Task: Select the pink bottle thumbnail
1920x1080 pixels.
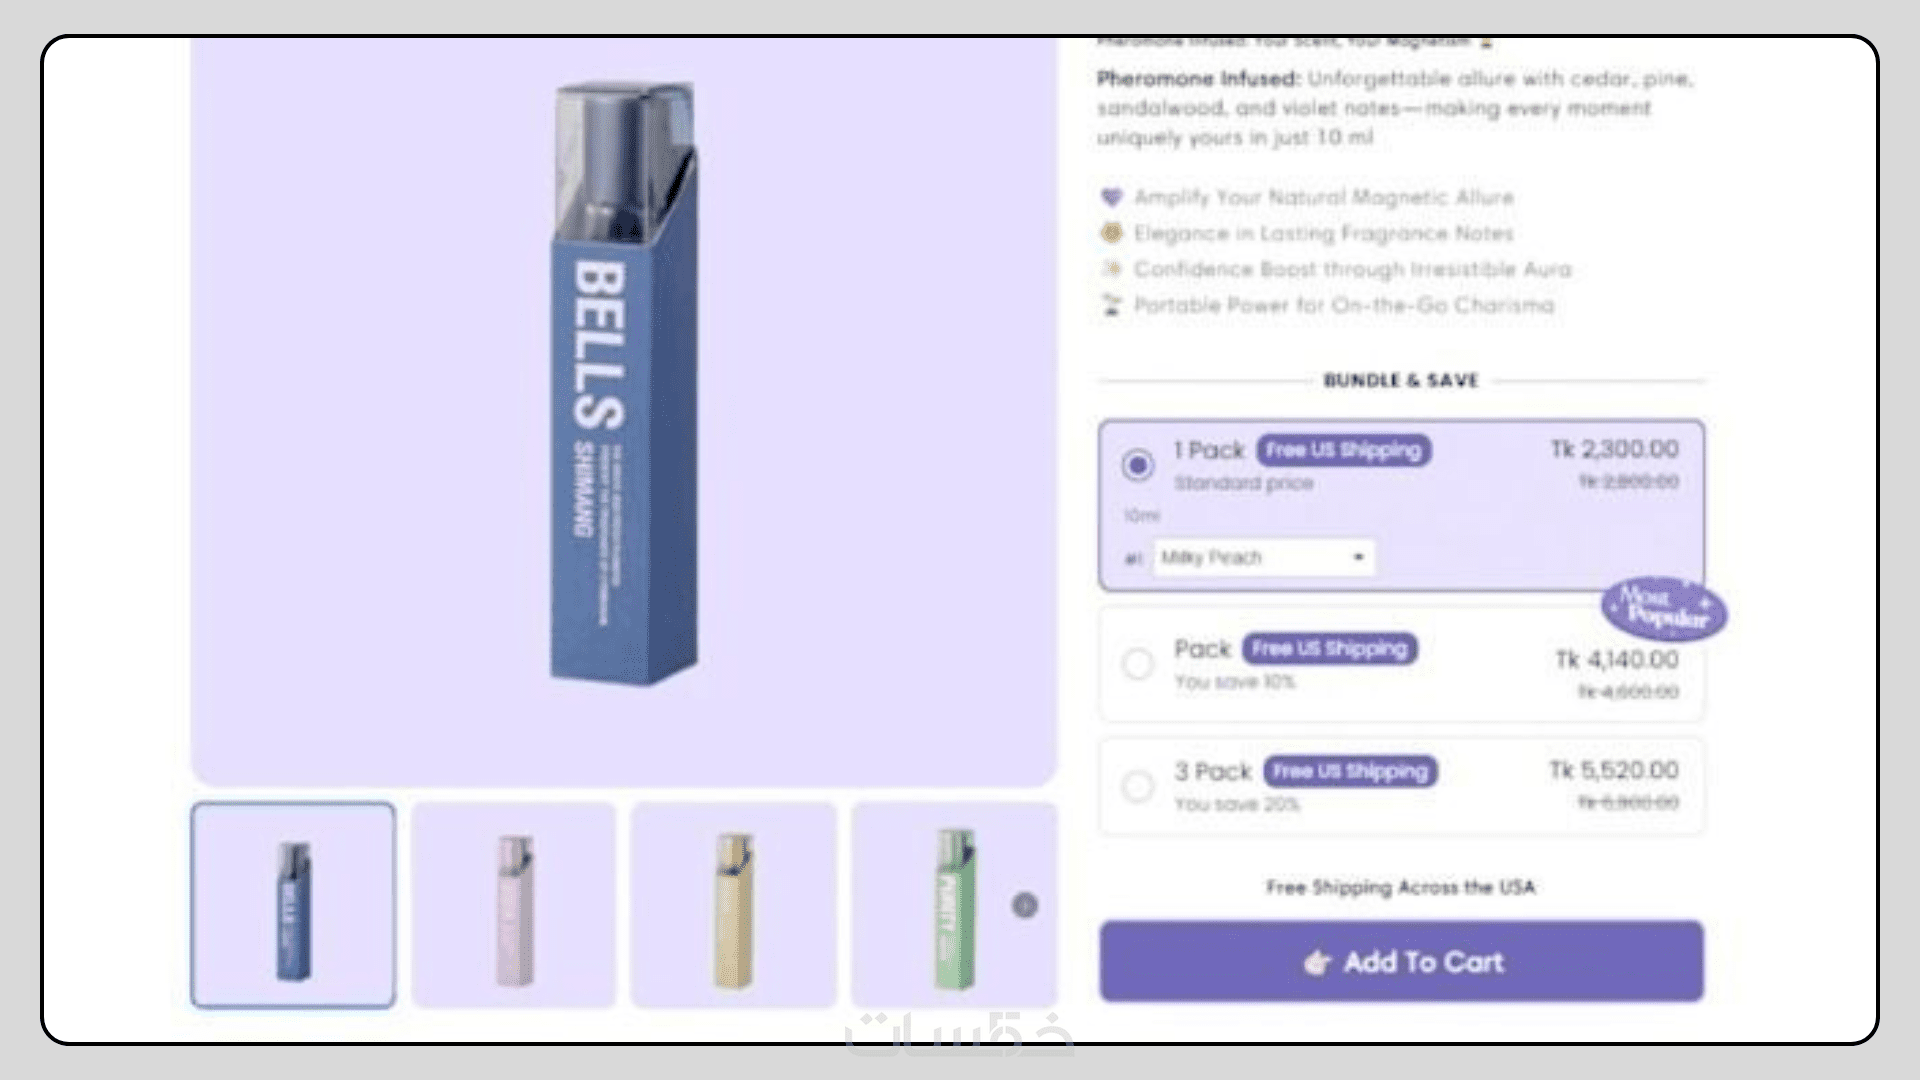Action: 513,905
